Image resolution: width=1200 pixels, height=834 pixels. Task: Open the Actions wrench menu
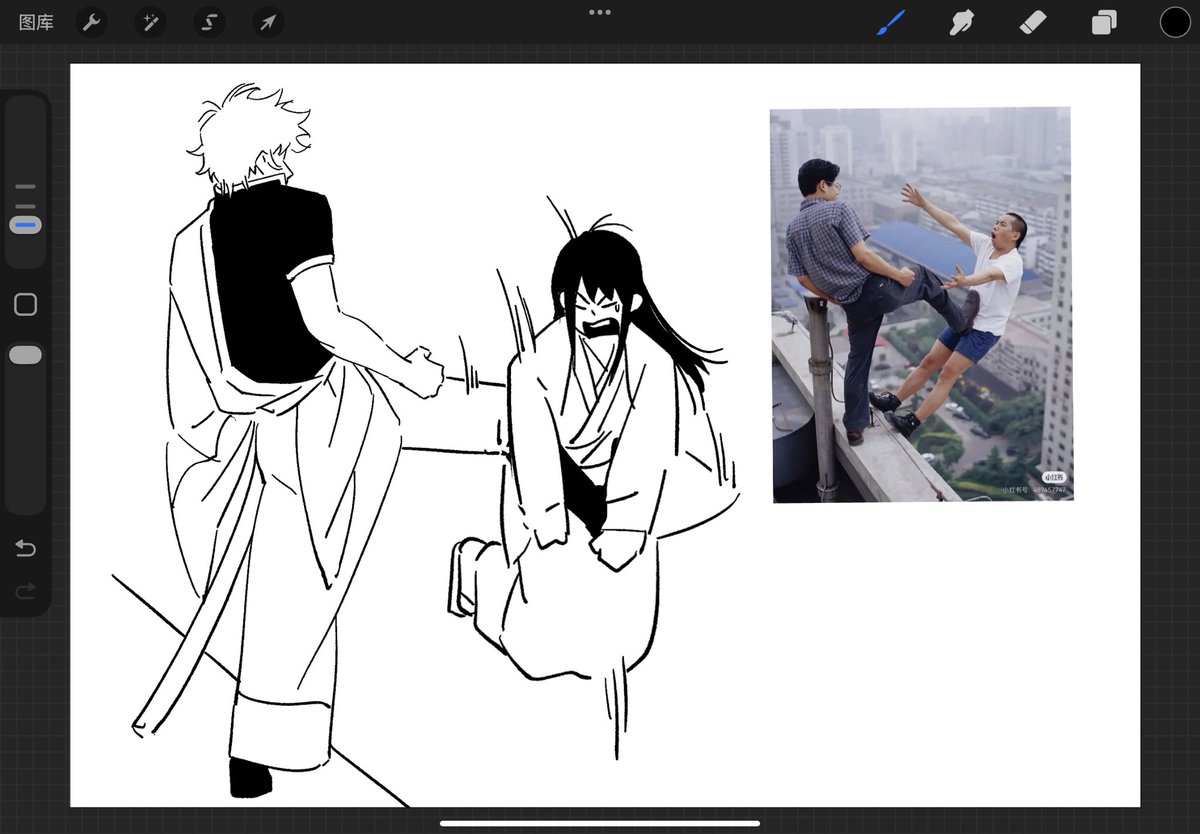tap(91, 22)
